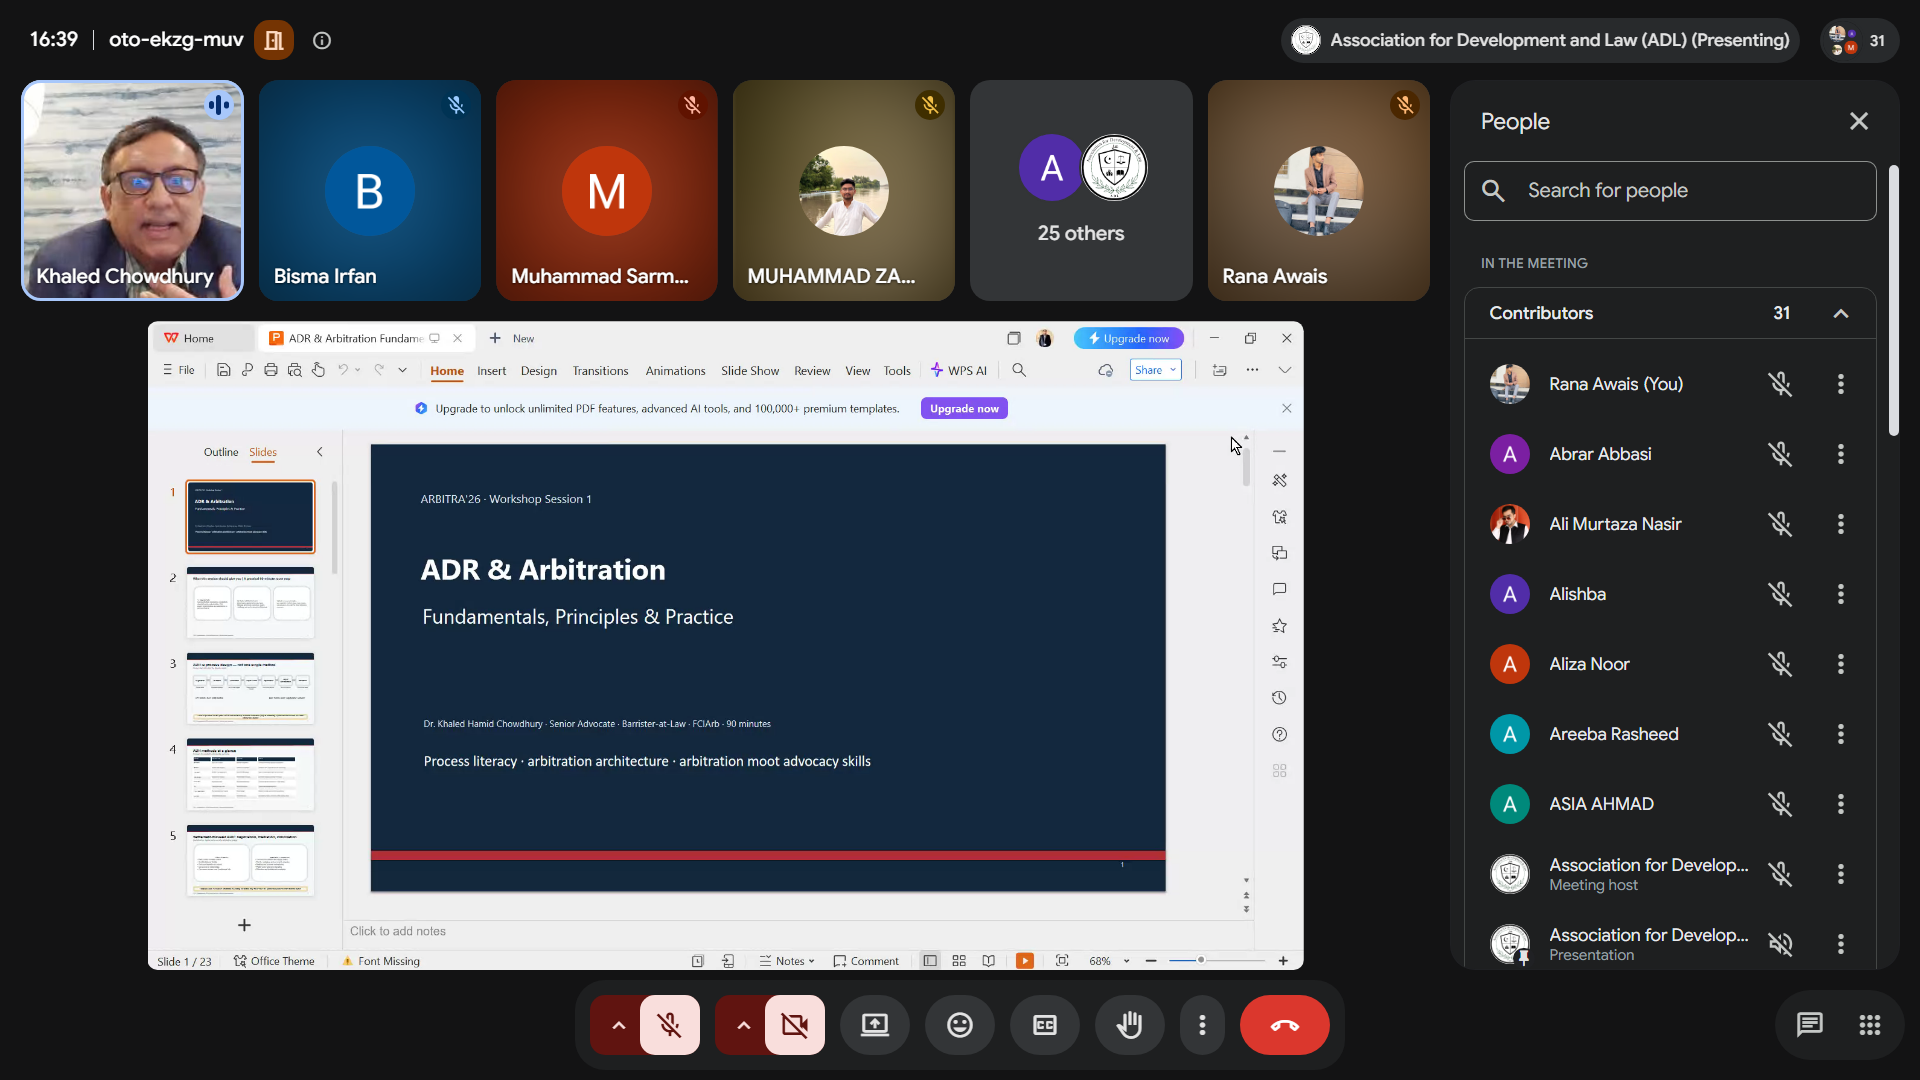Mute Abrar Abbasi's microphone
This screenshot has width=1920, height=1080.
pyautogui.click(x=1780, y=454)
